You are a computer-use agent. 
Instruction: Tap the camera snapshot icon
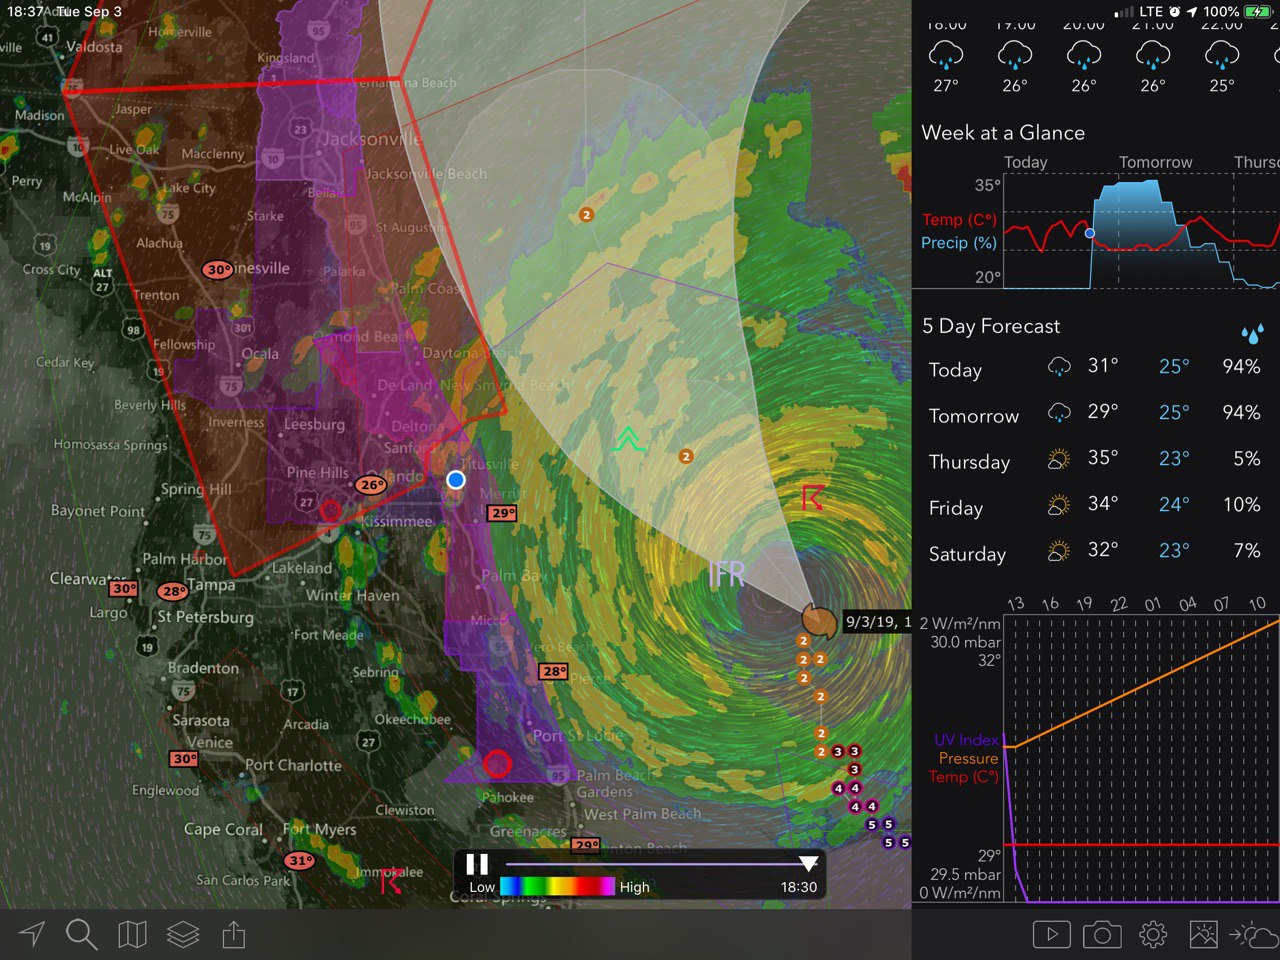tap(1102, 935)
